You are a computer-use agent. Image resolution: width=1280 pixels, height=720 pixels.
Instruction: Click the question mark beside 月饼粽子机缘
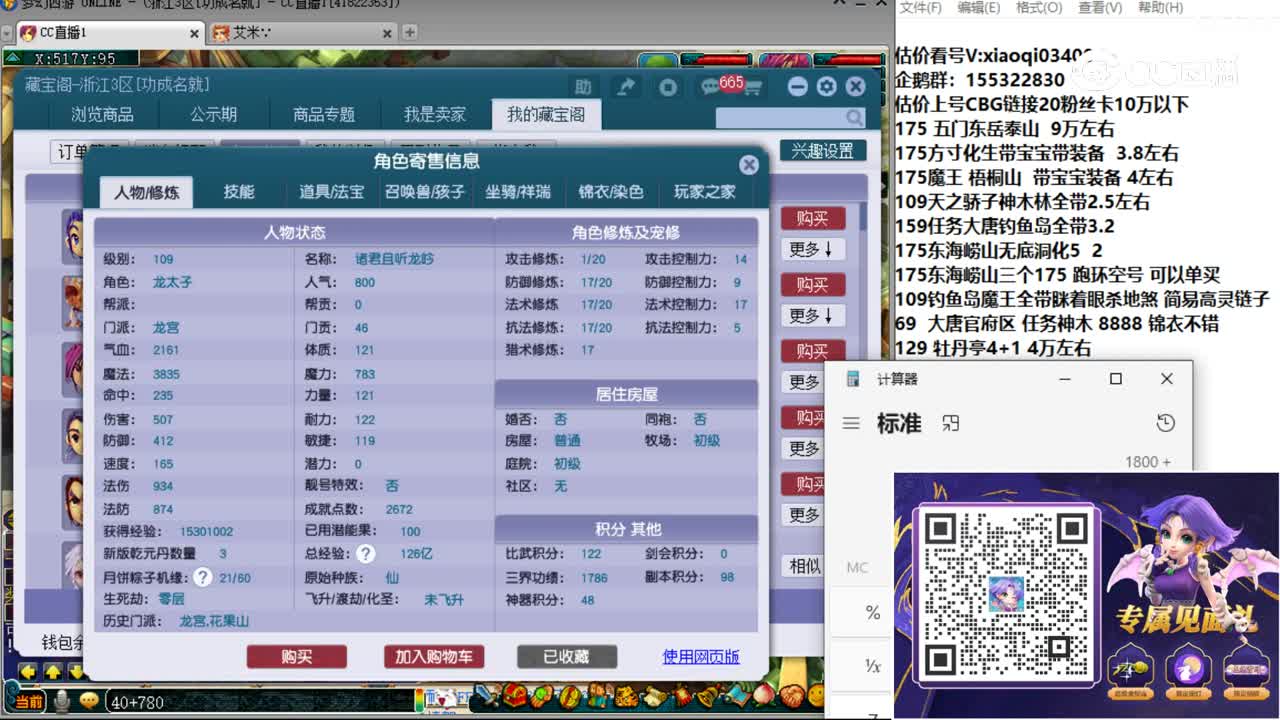202,575
